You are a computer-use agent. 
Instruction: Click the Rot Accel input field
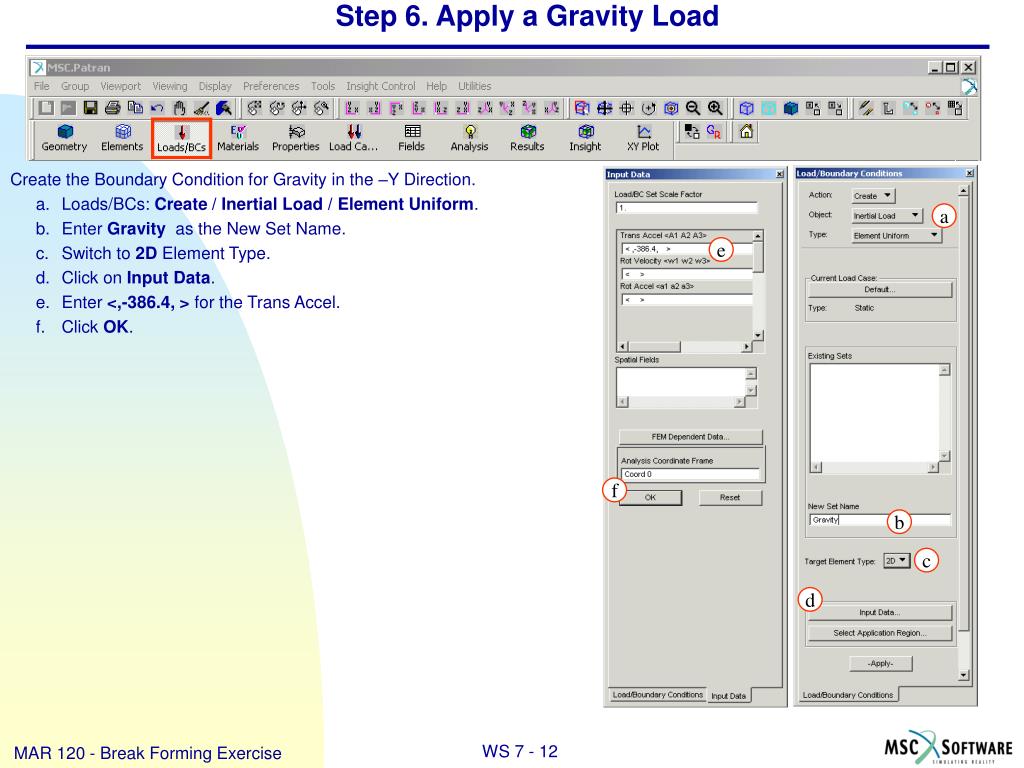pyautogui.click(x=686, y=300)
